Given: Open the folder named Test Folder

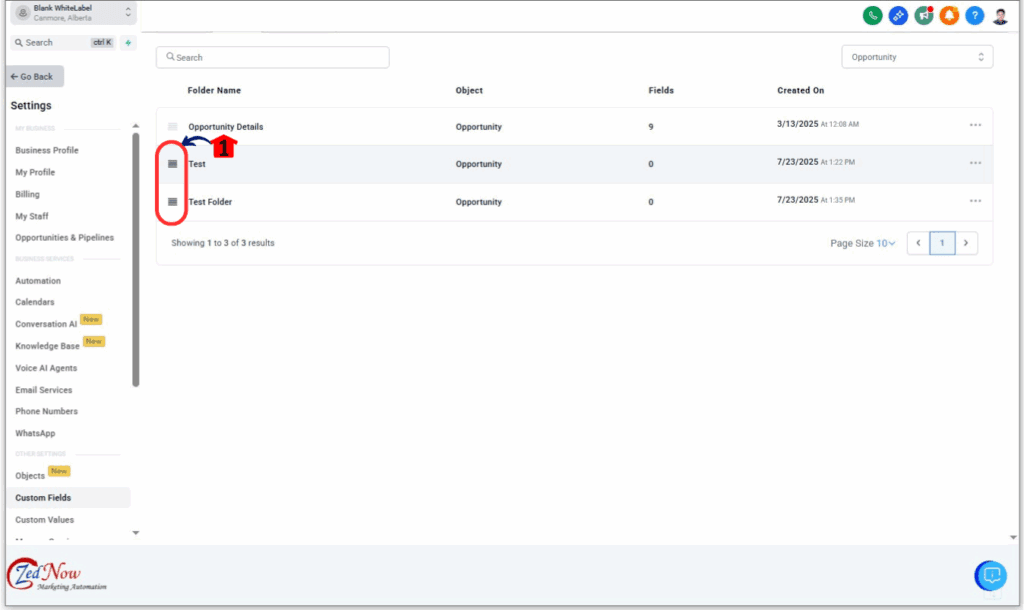Looking at the screenshot, I should pos(210,202).
